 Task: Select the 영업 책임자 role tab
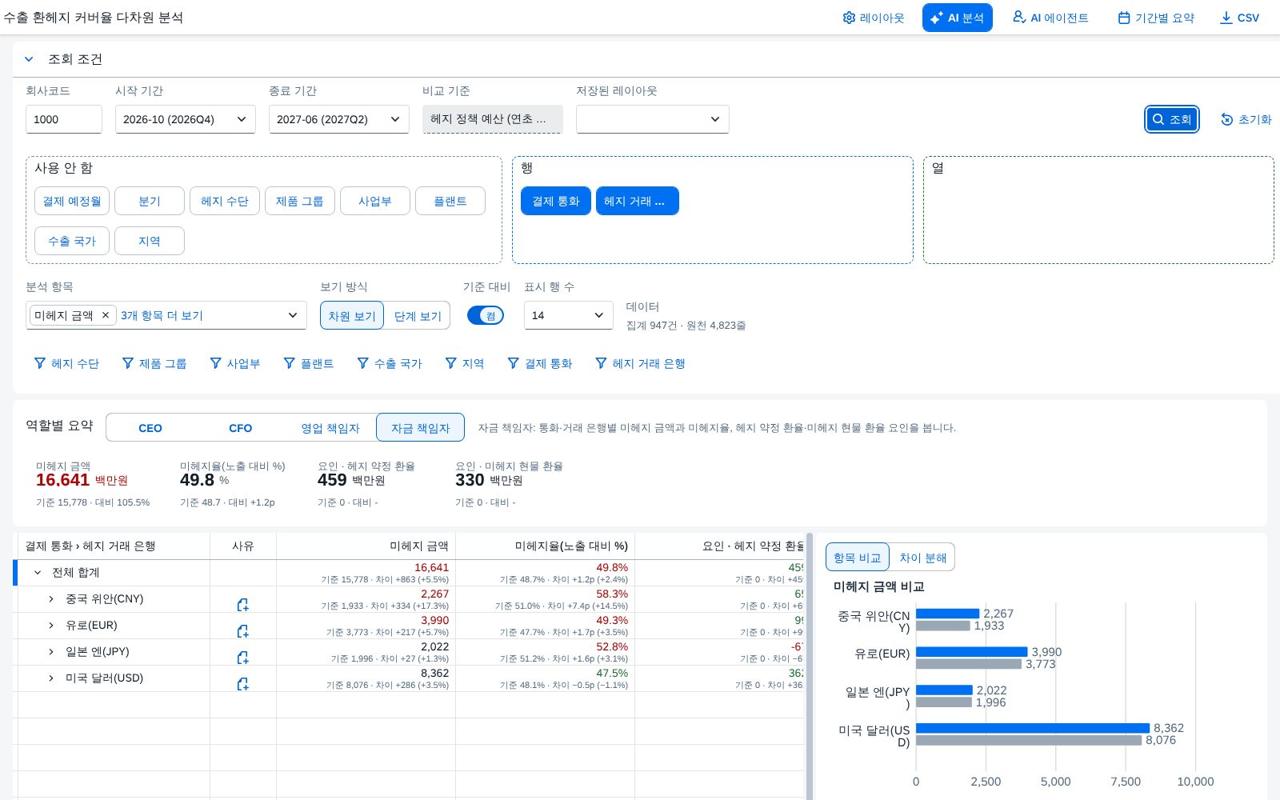click(x=330, y=428)
